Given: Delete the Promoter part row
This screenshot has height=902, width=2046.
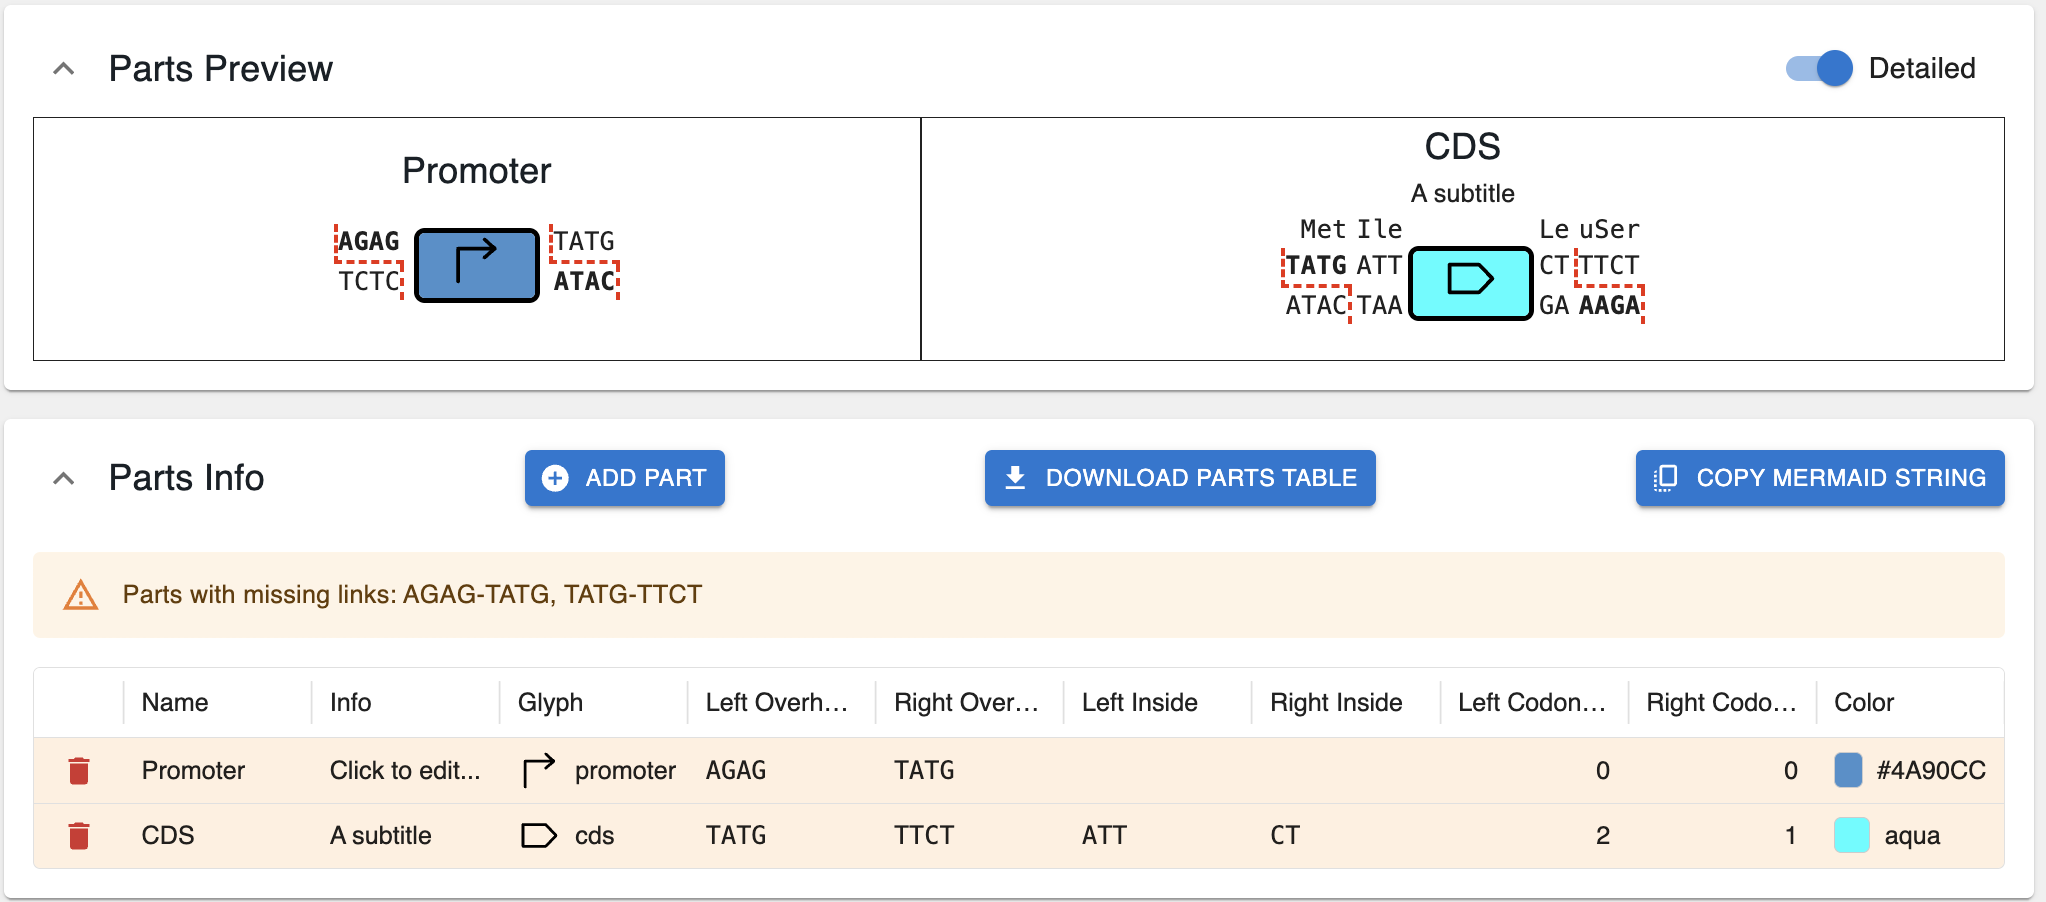Looking at the screenshot, I should 79,770.
